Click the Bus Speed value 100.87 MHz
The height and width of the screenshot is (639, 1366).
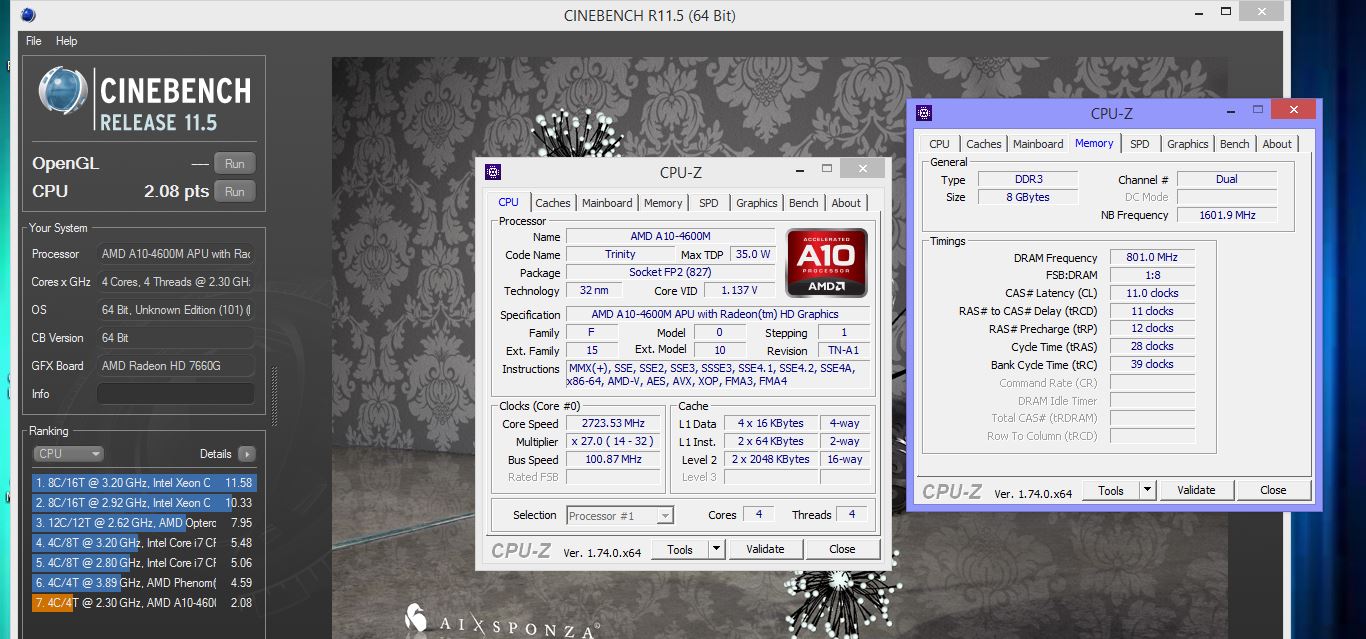tap(613, 459)
